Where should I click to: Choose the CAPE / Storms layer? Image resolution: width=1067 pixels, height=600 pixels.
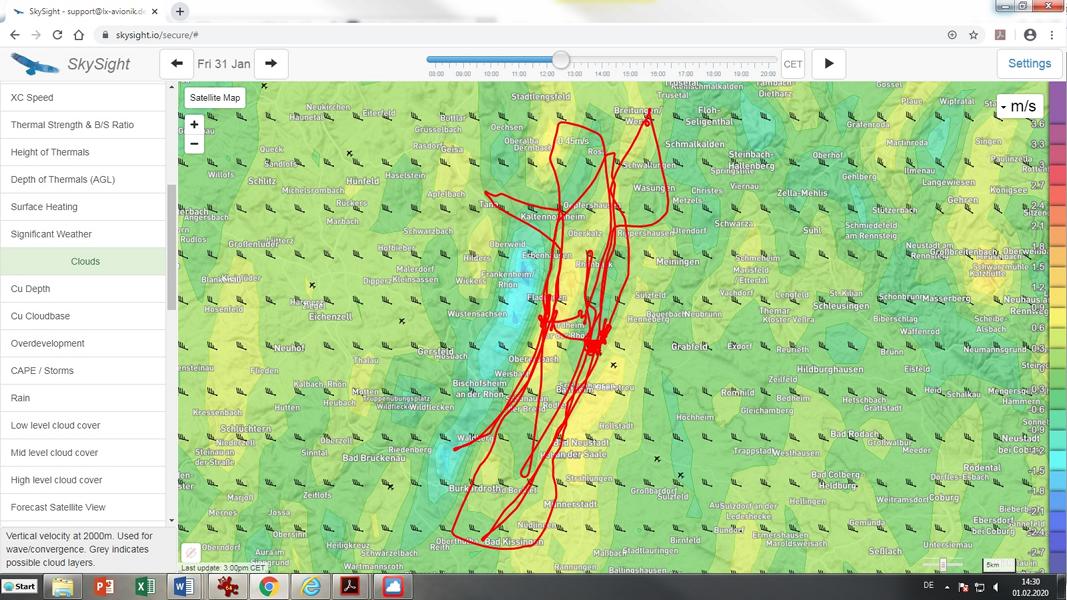42,371
